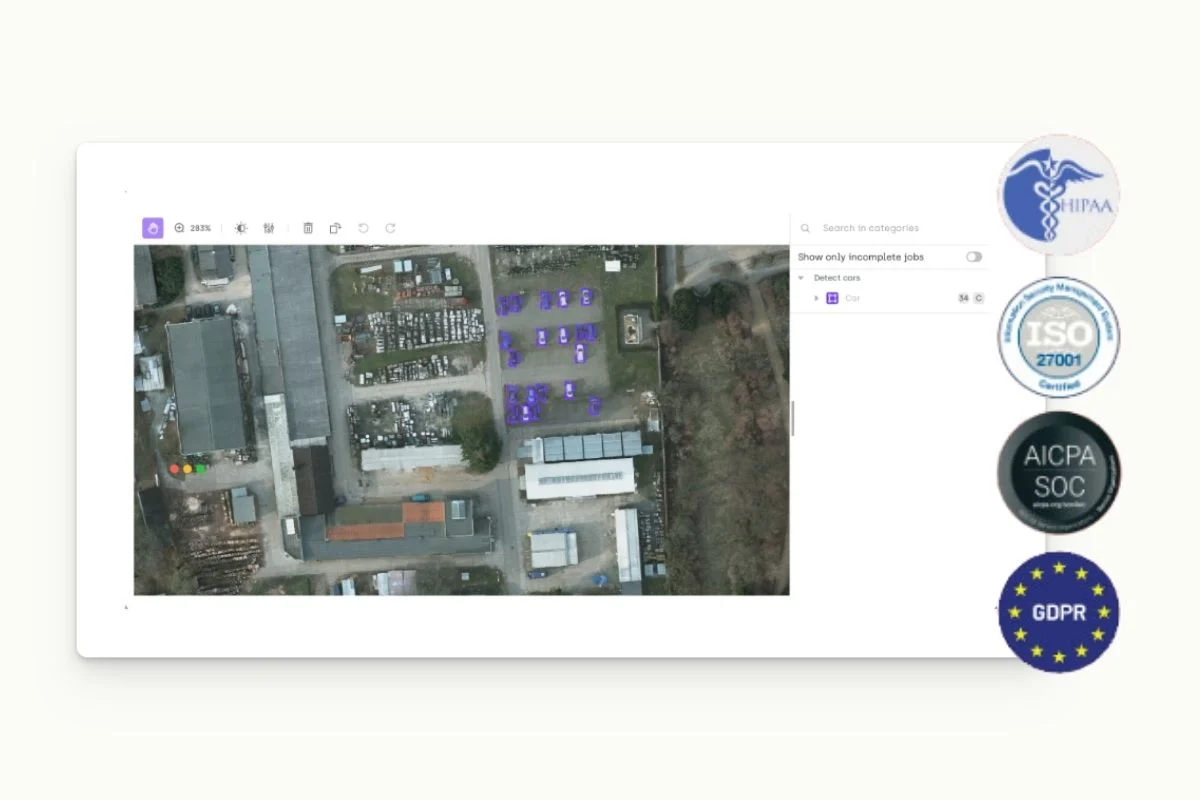Redo the last action

390,228
